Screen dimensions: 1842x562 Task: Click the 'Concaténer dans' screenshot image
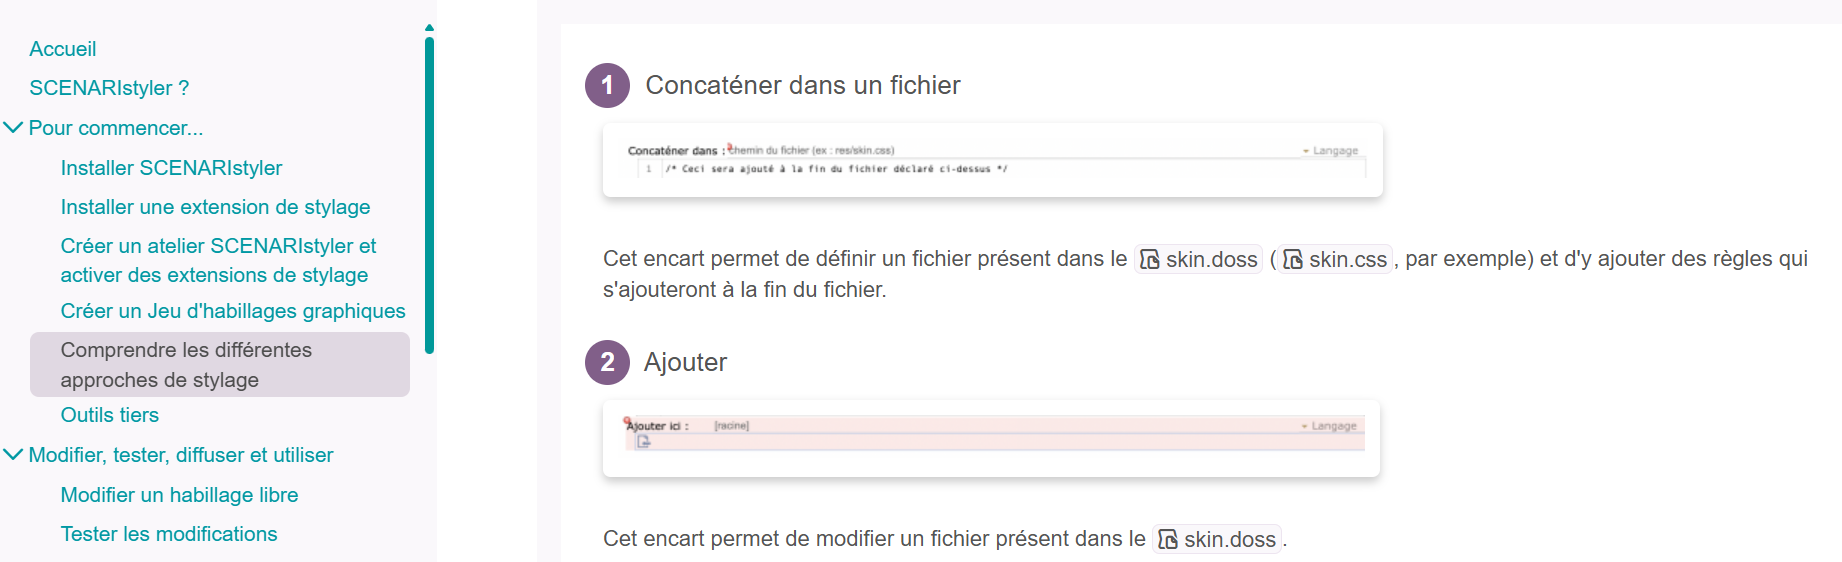click(x=992, y=160)
